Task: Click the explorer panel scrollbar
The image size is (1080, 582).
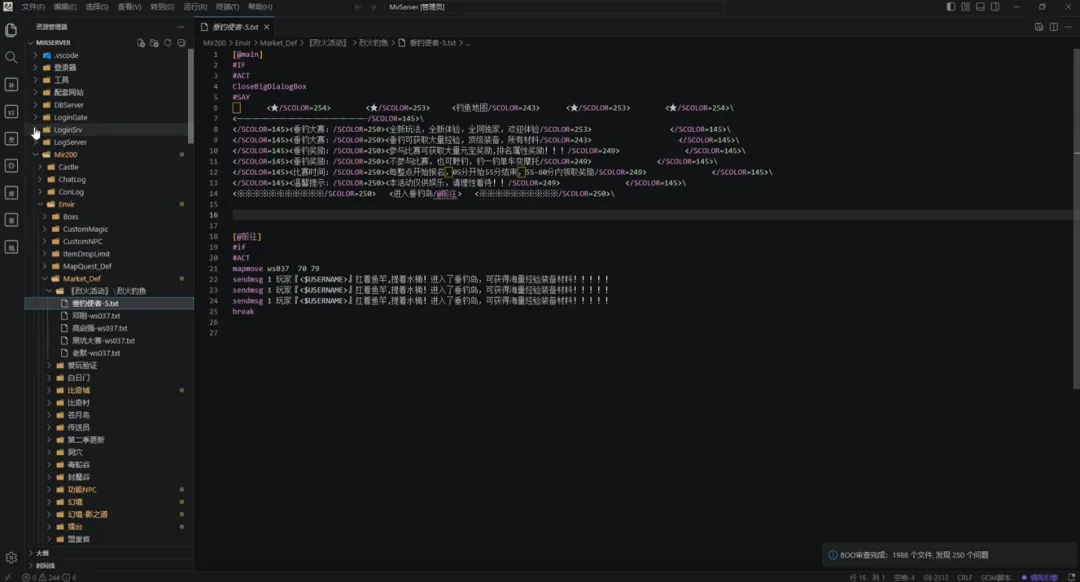Action: click(x=191, y=96)
